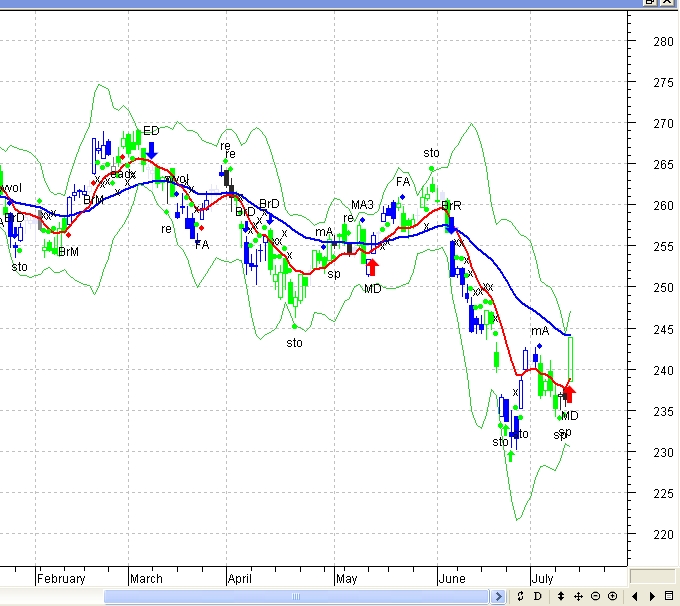
Task: Click the red MD up arrow in July
Action: pyautogui.click(x=570, y=392)
